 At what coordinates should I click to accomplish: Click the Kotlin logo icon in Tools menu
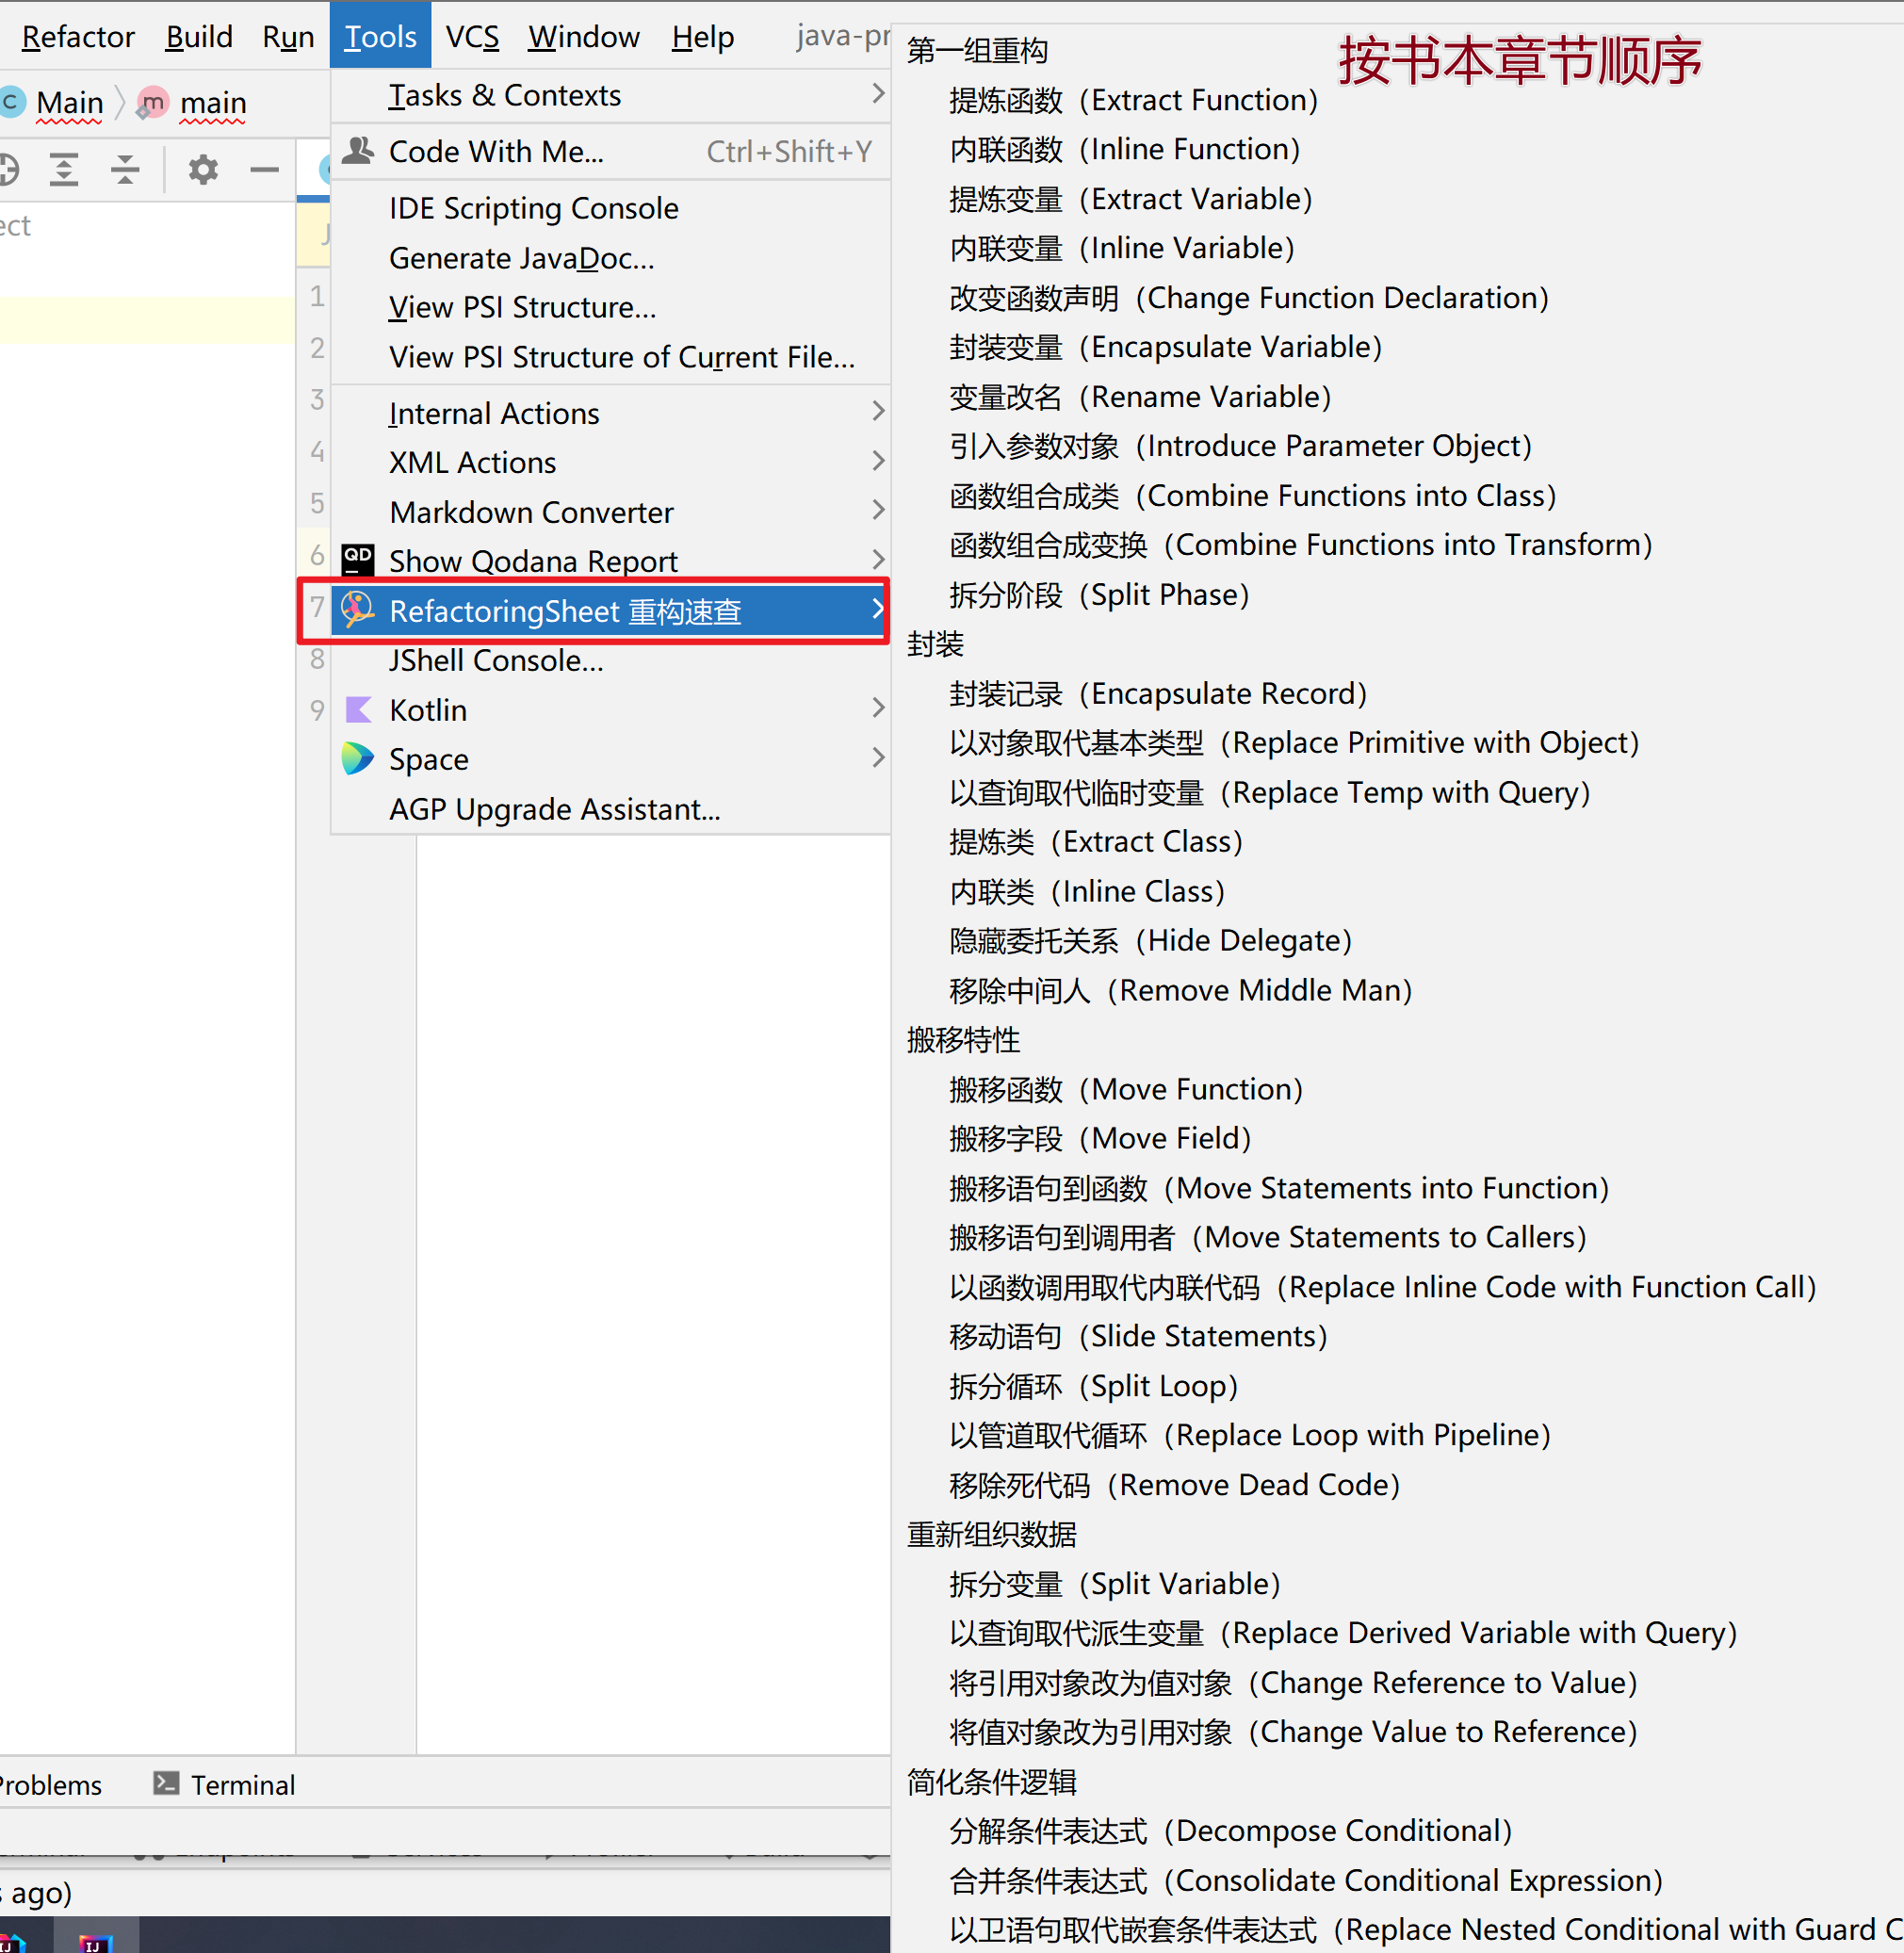point(358,710)
